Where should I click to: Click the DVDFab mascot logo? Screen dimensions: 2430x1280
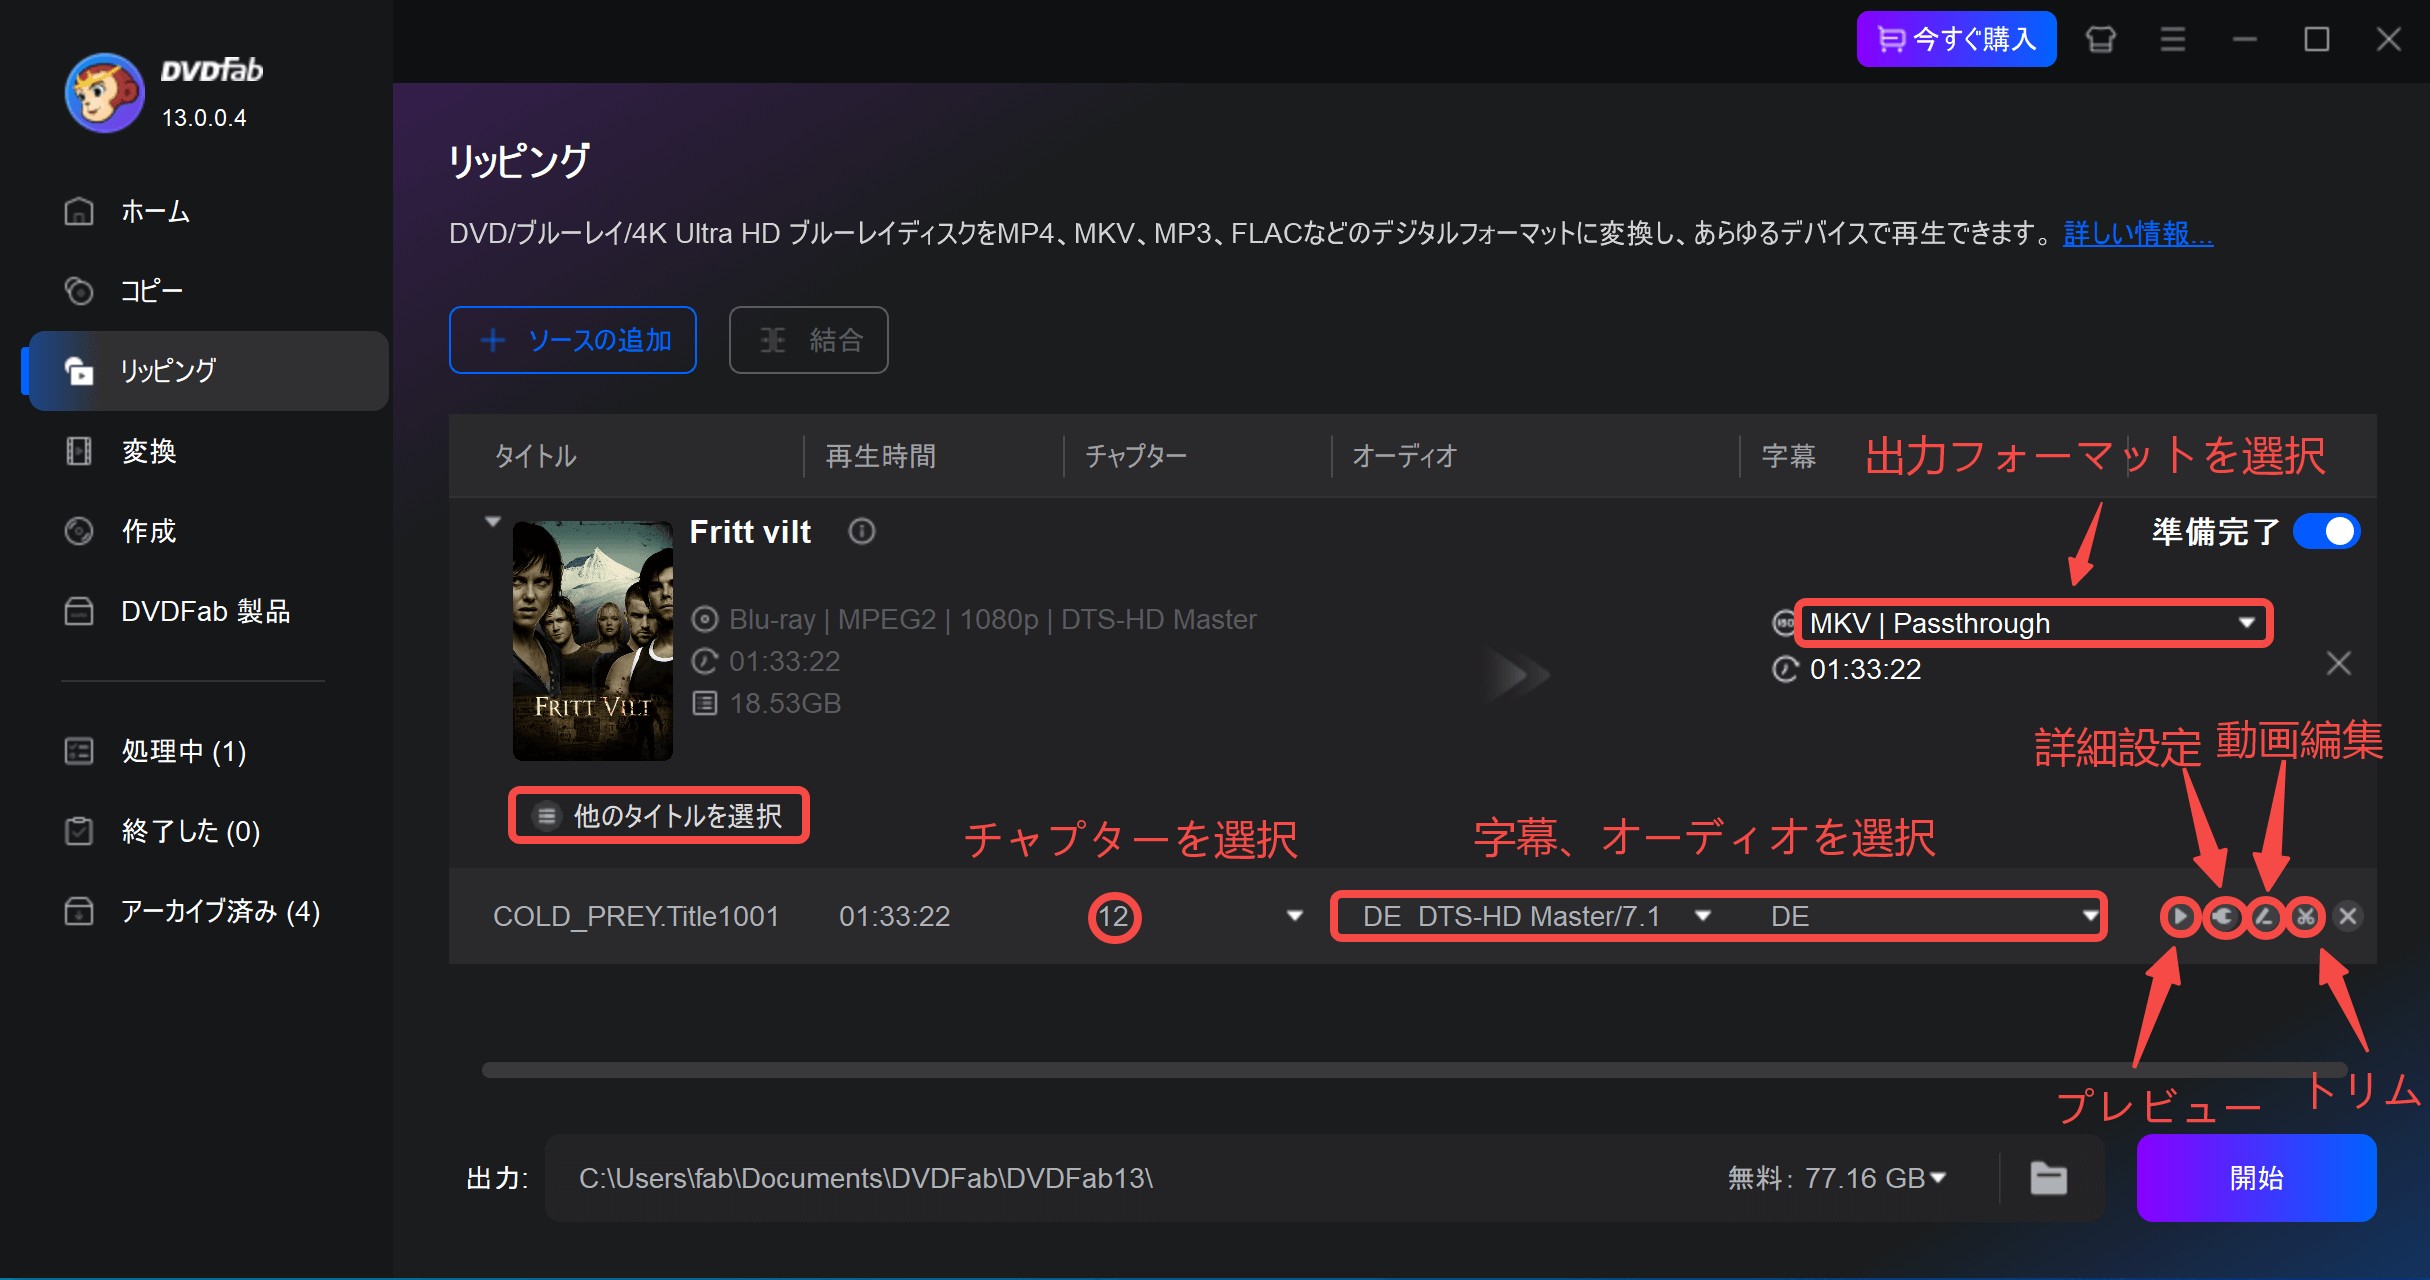pyautogui.click(x=104, y=93)
